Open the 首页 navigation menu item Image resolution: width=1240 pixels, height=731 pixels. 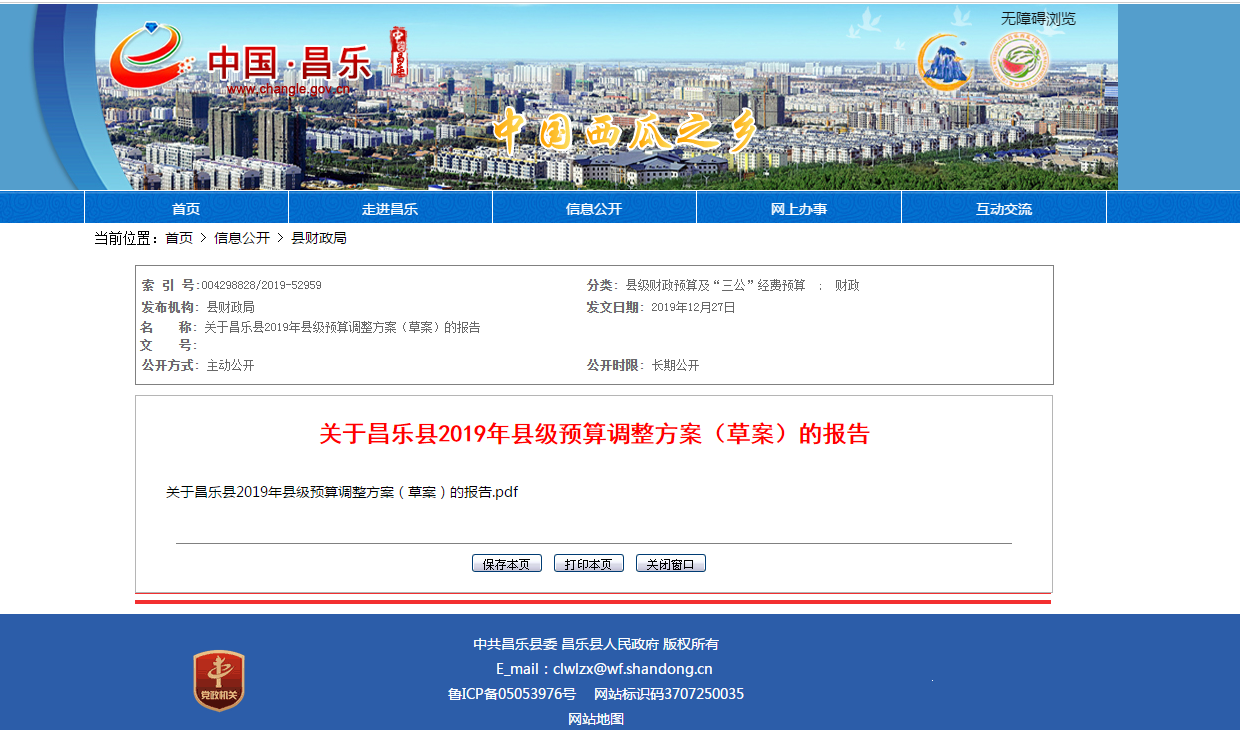coord(186,209)
